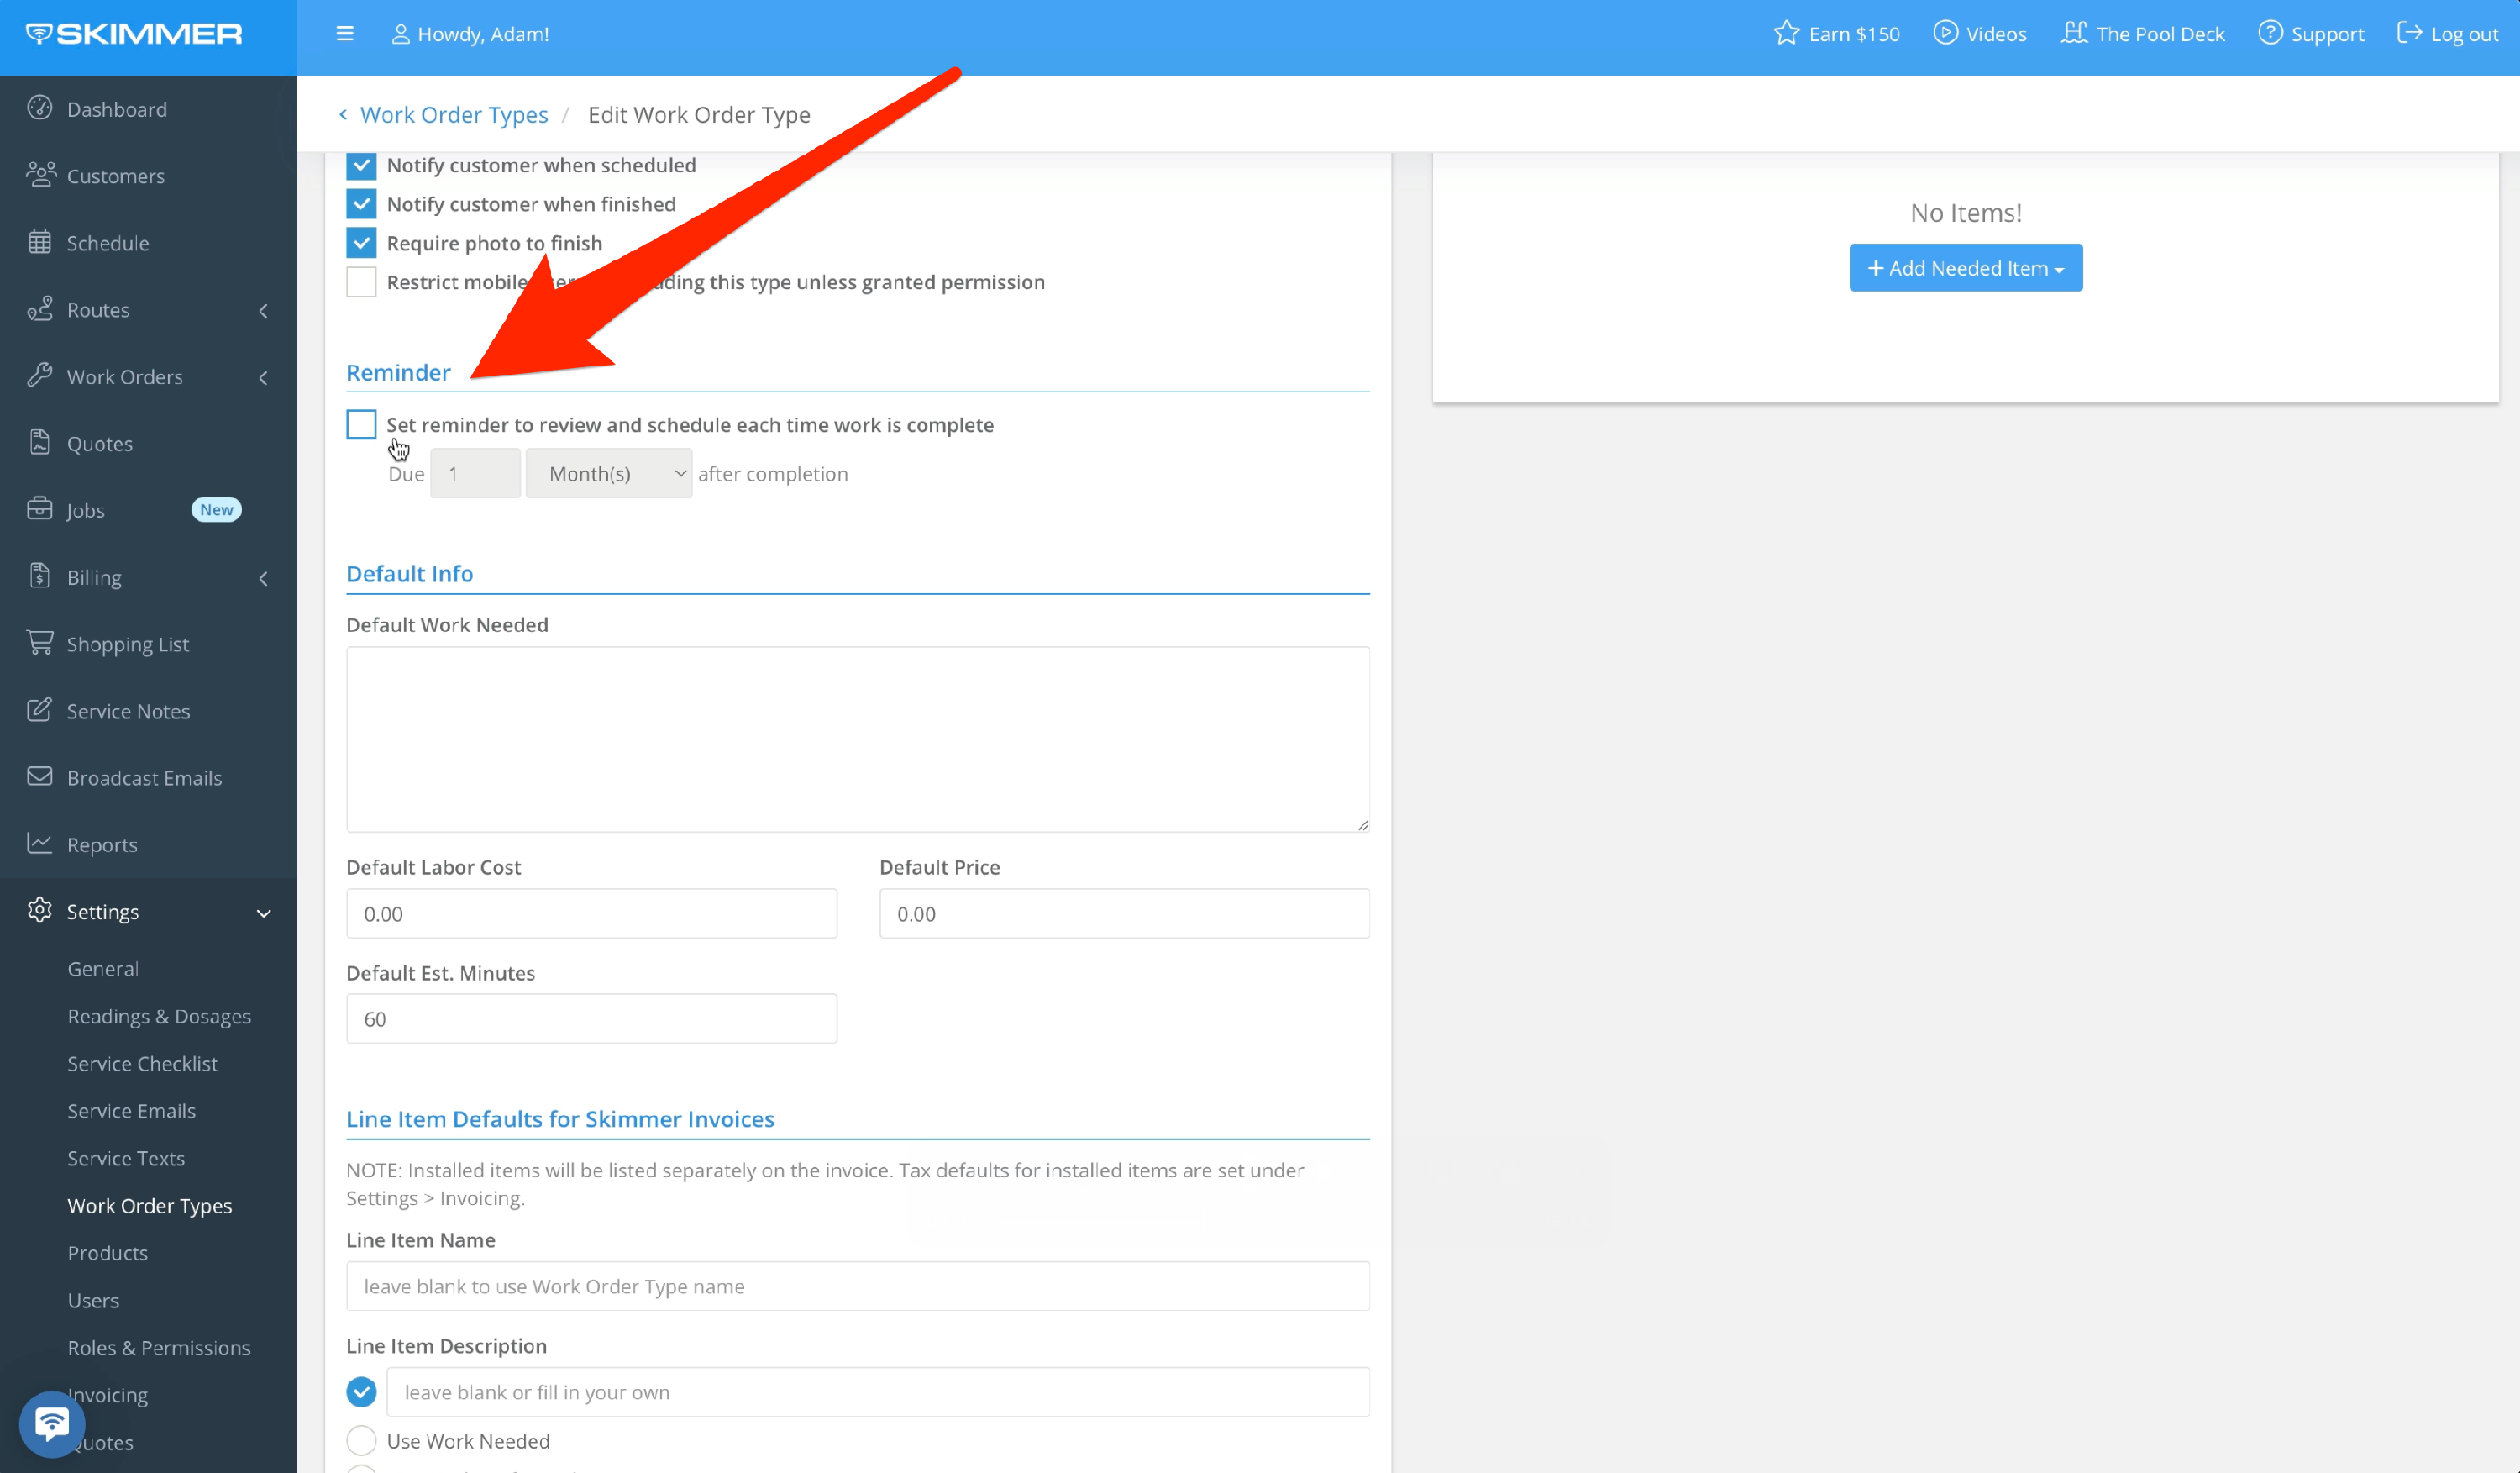This screenshot has height=1473, width=2520.
Task: Select the Use Work Needed radio button
Action: click(361, 1440)
